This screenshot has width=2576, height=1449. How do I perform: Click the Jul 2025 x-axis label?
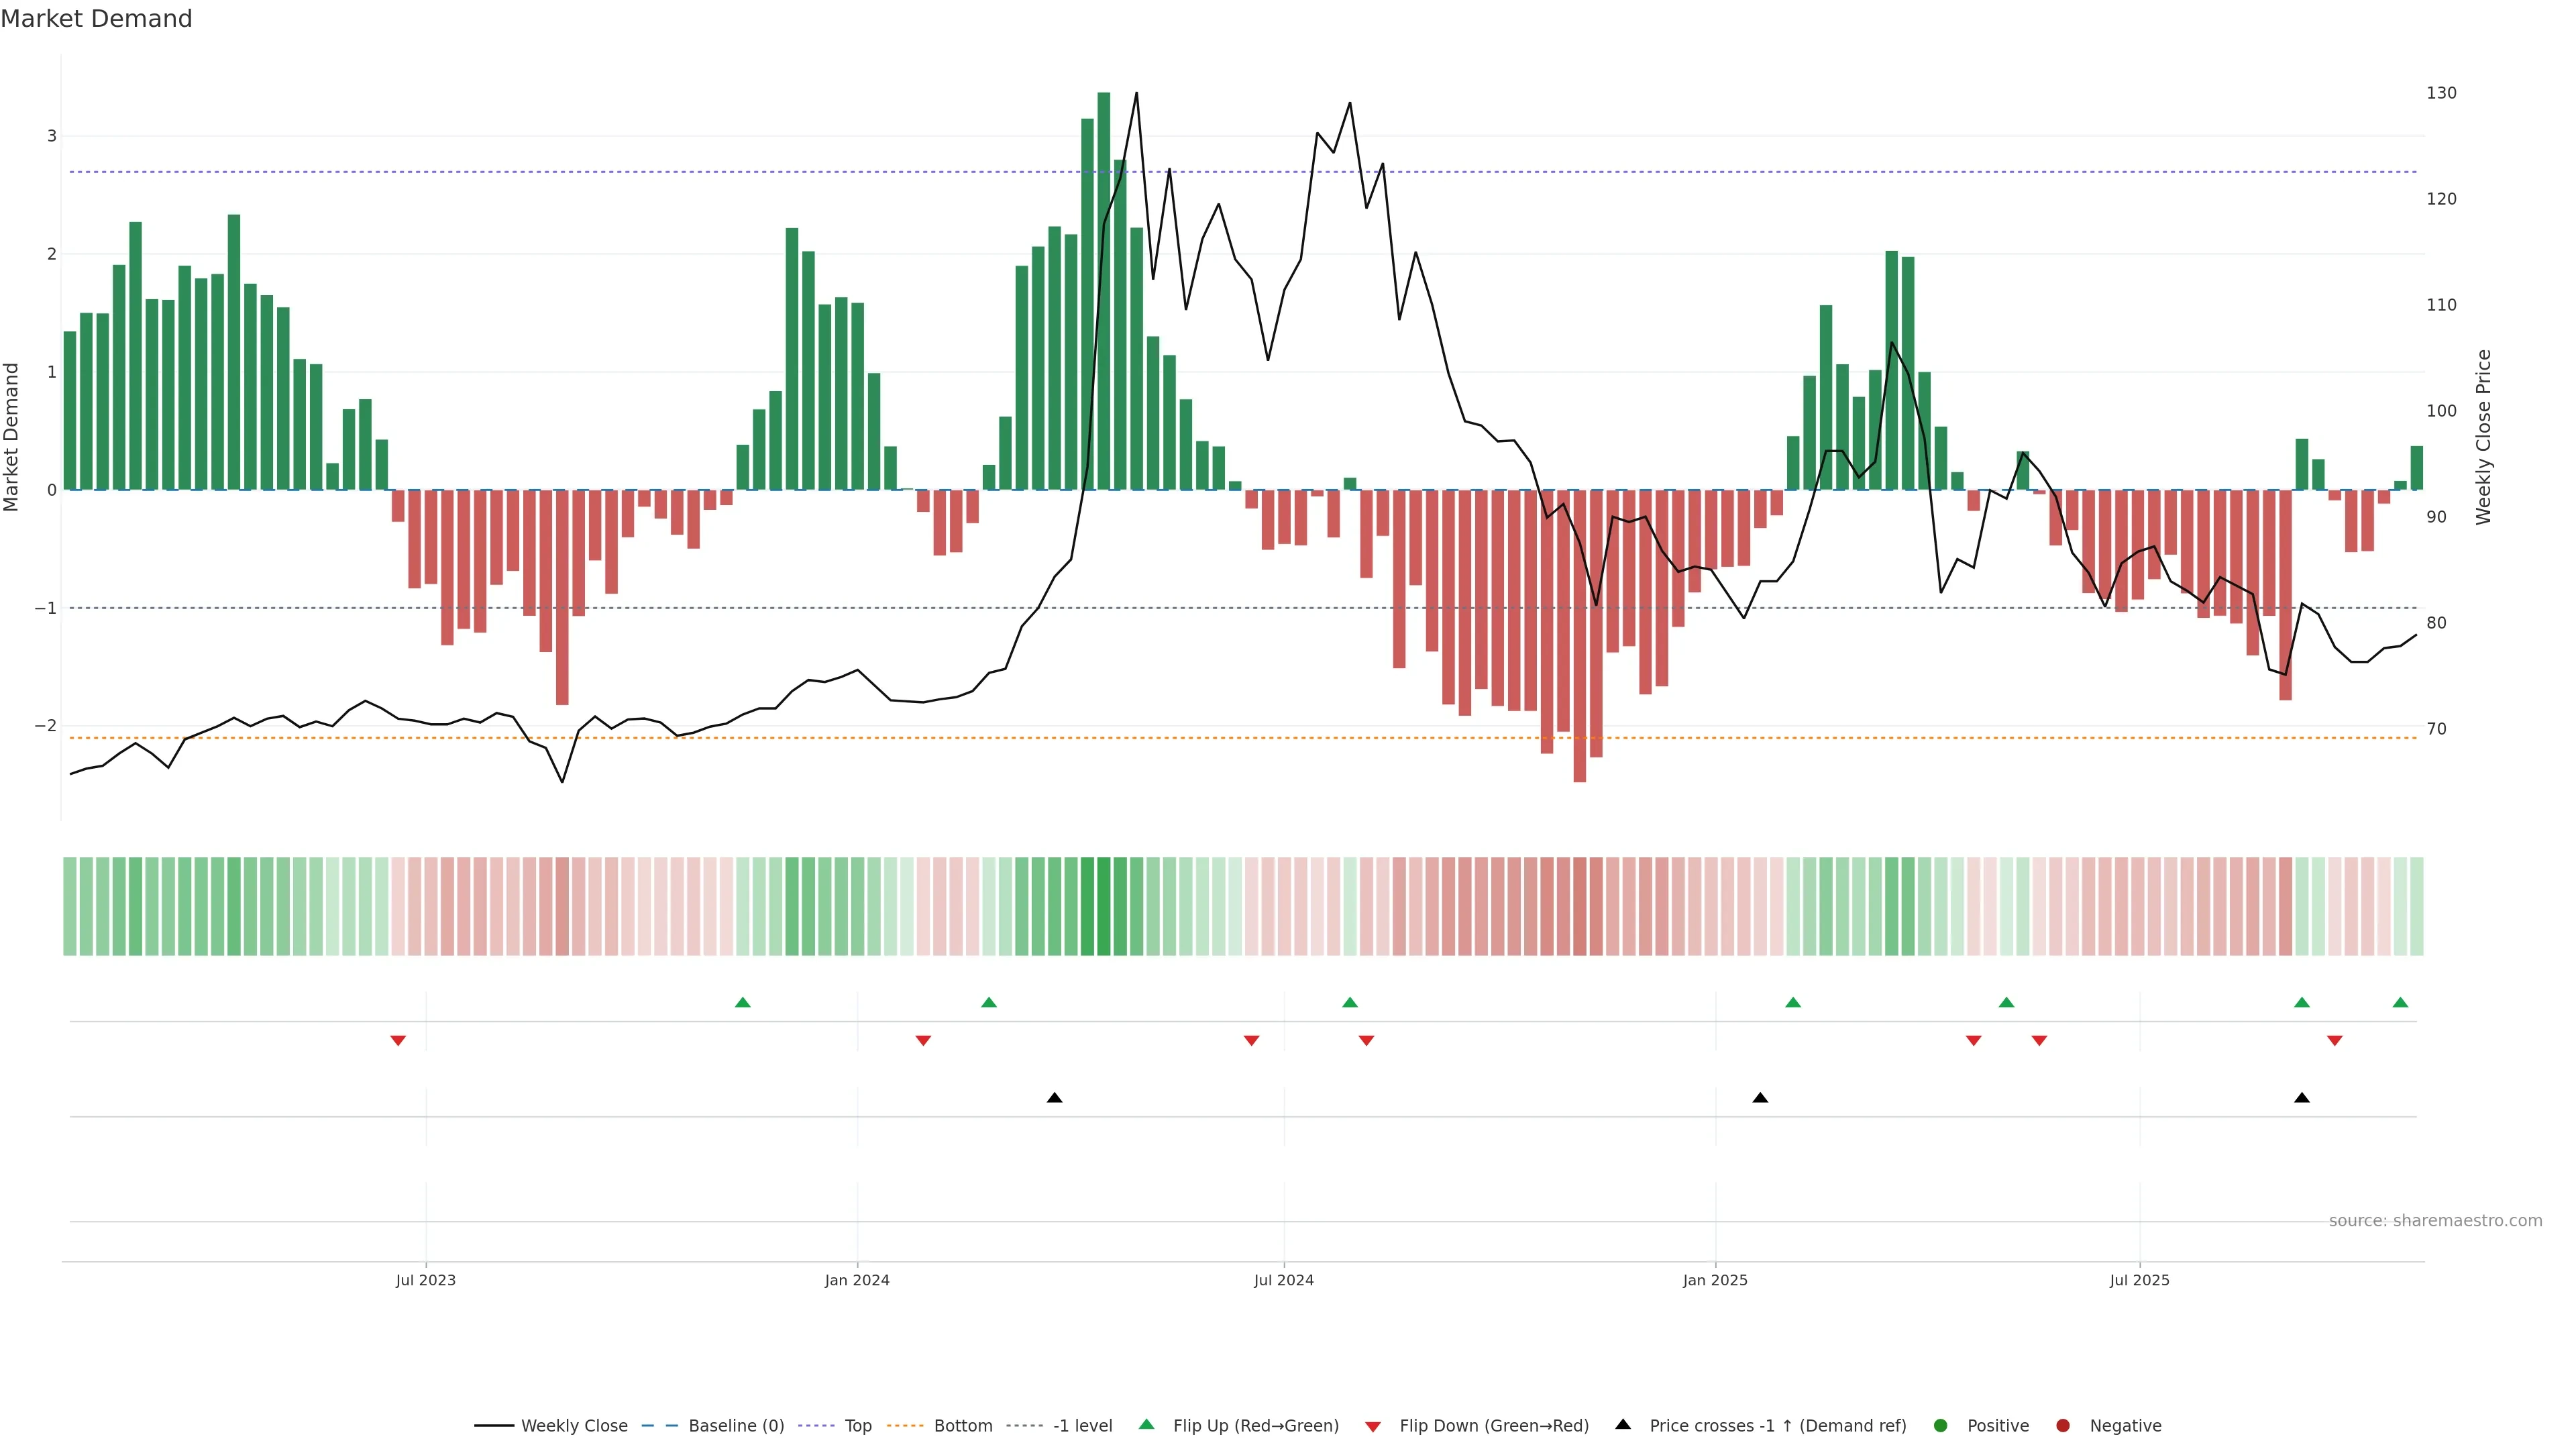2139,1280
